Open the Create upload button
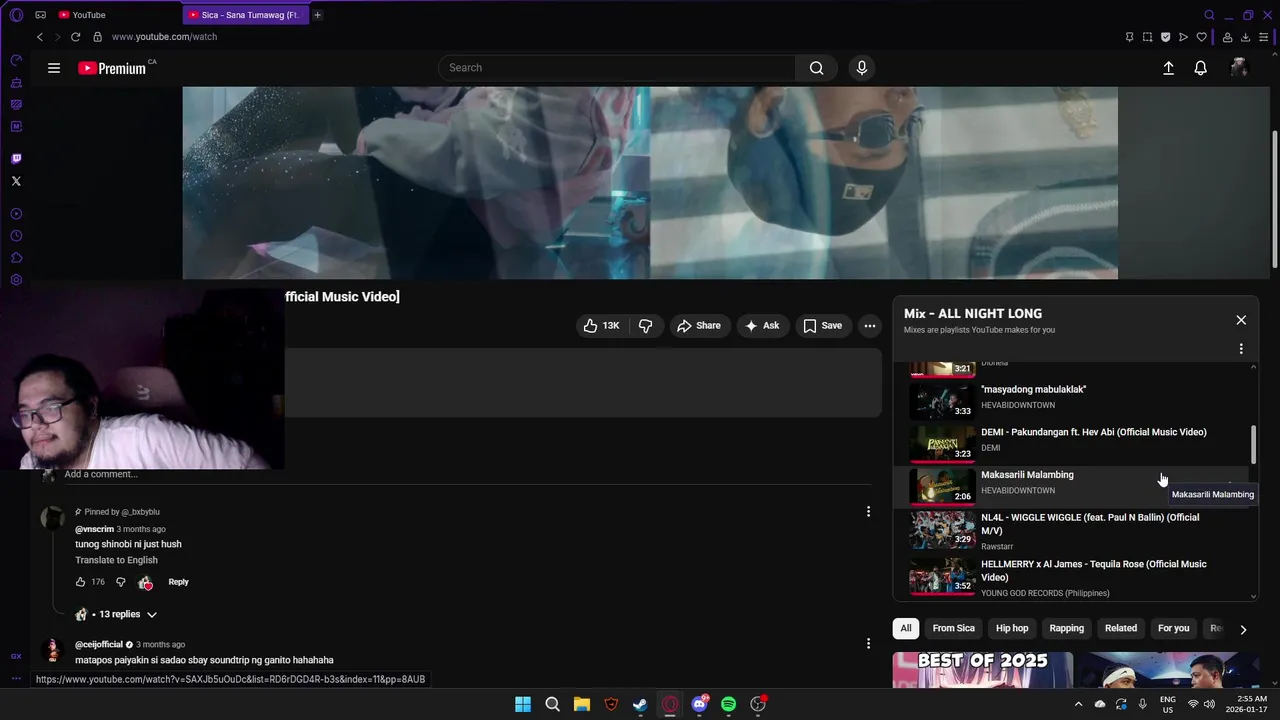Viewport: 1280px width, 720px height. 1168,68
